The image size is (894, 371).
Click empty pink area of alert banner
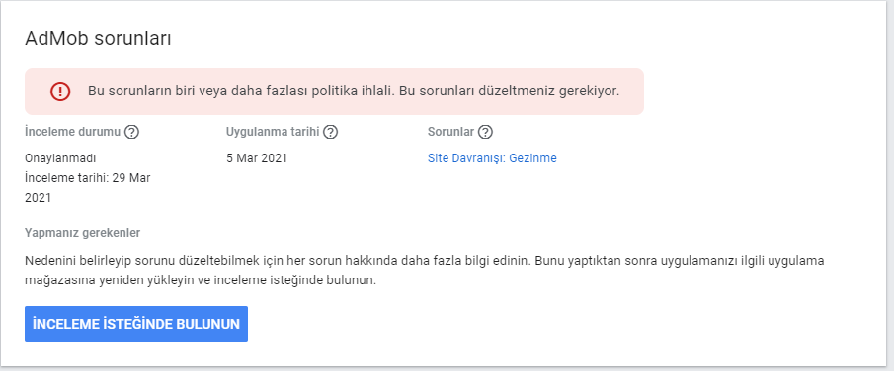coord(632,91)
